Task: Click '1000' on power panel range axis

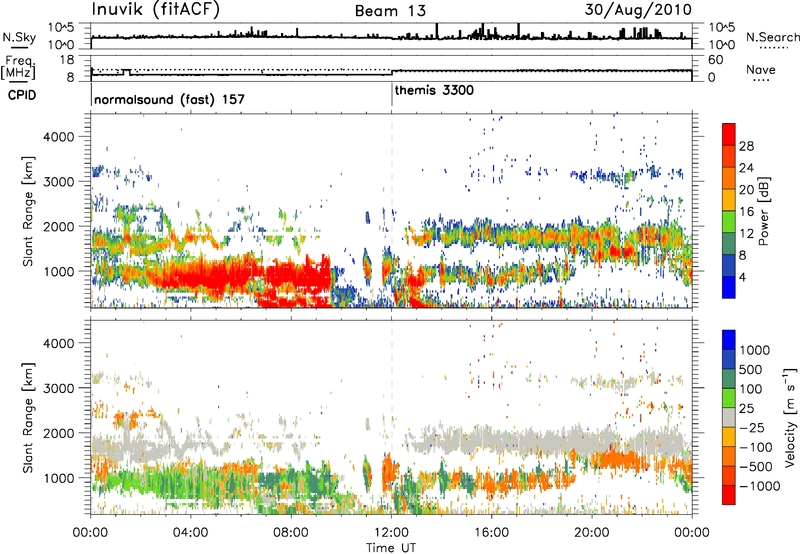Action: (x=59, y=271)
